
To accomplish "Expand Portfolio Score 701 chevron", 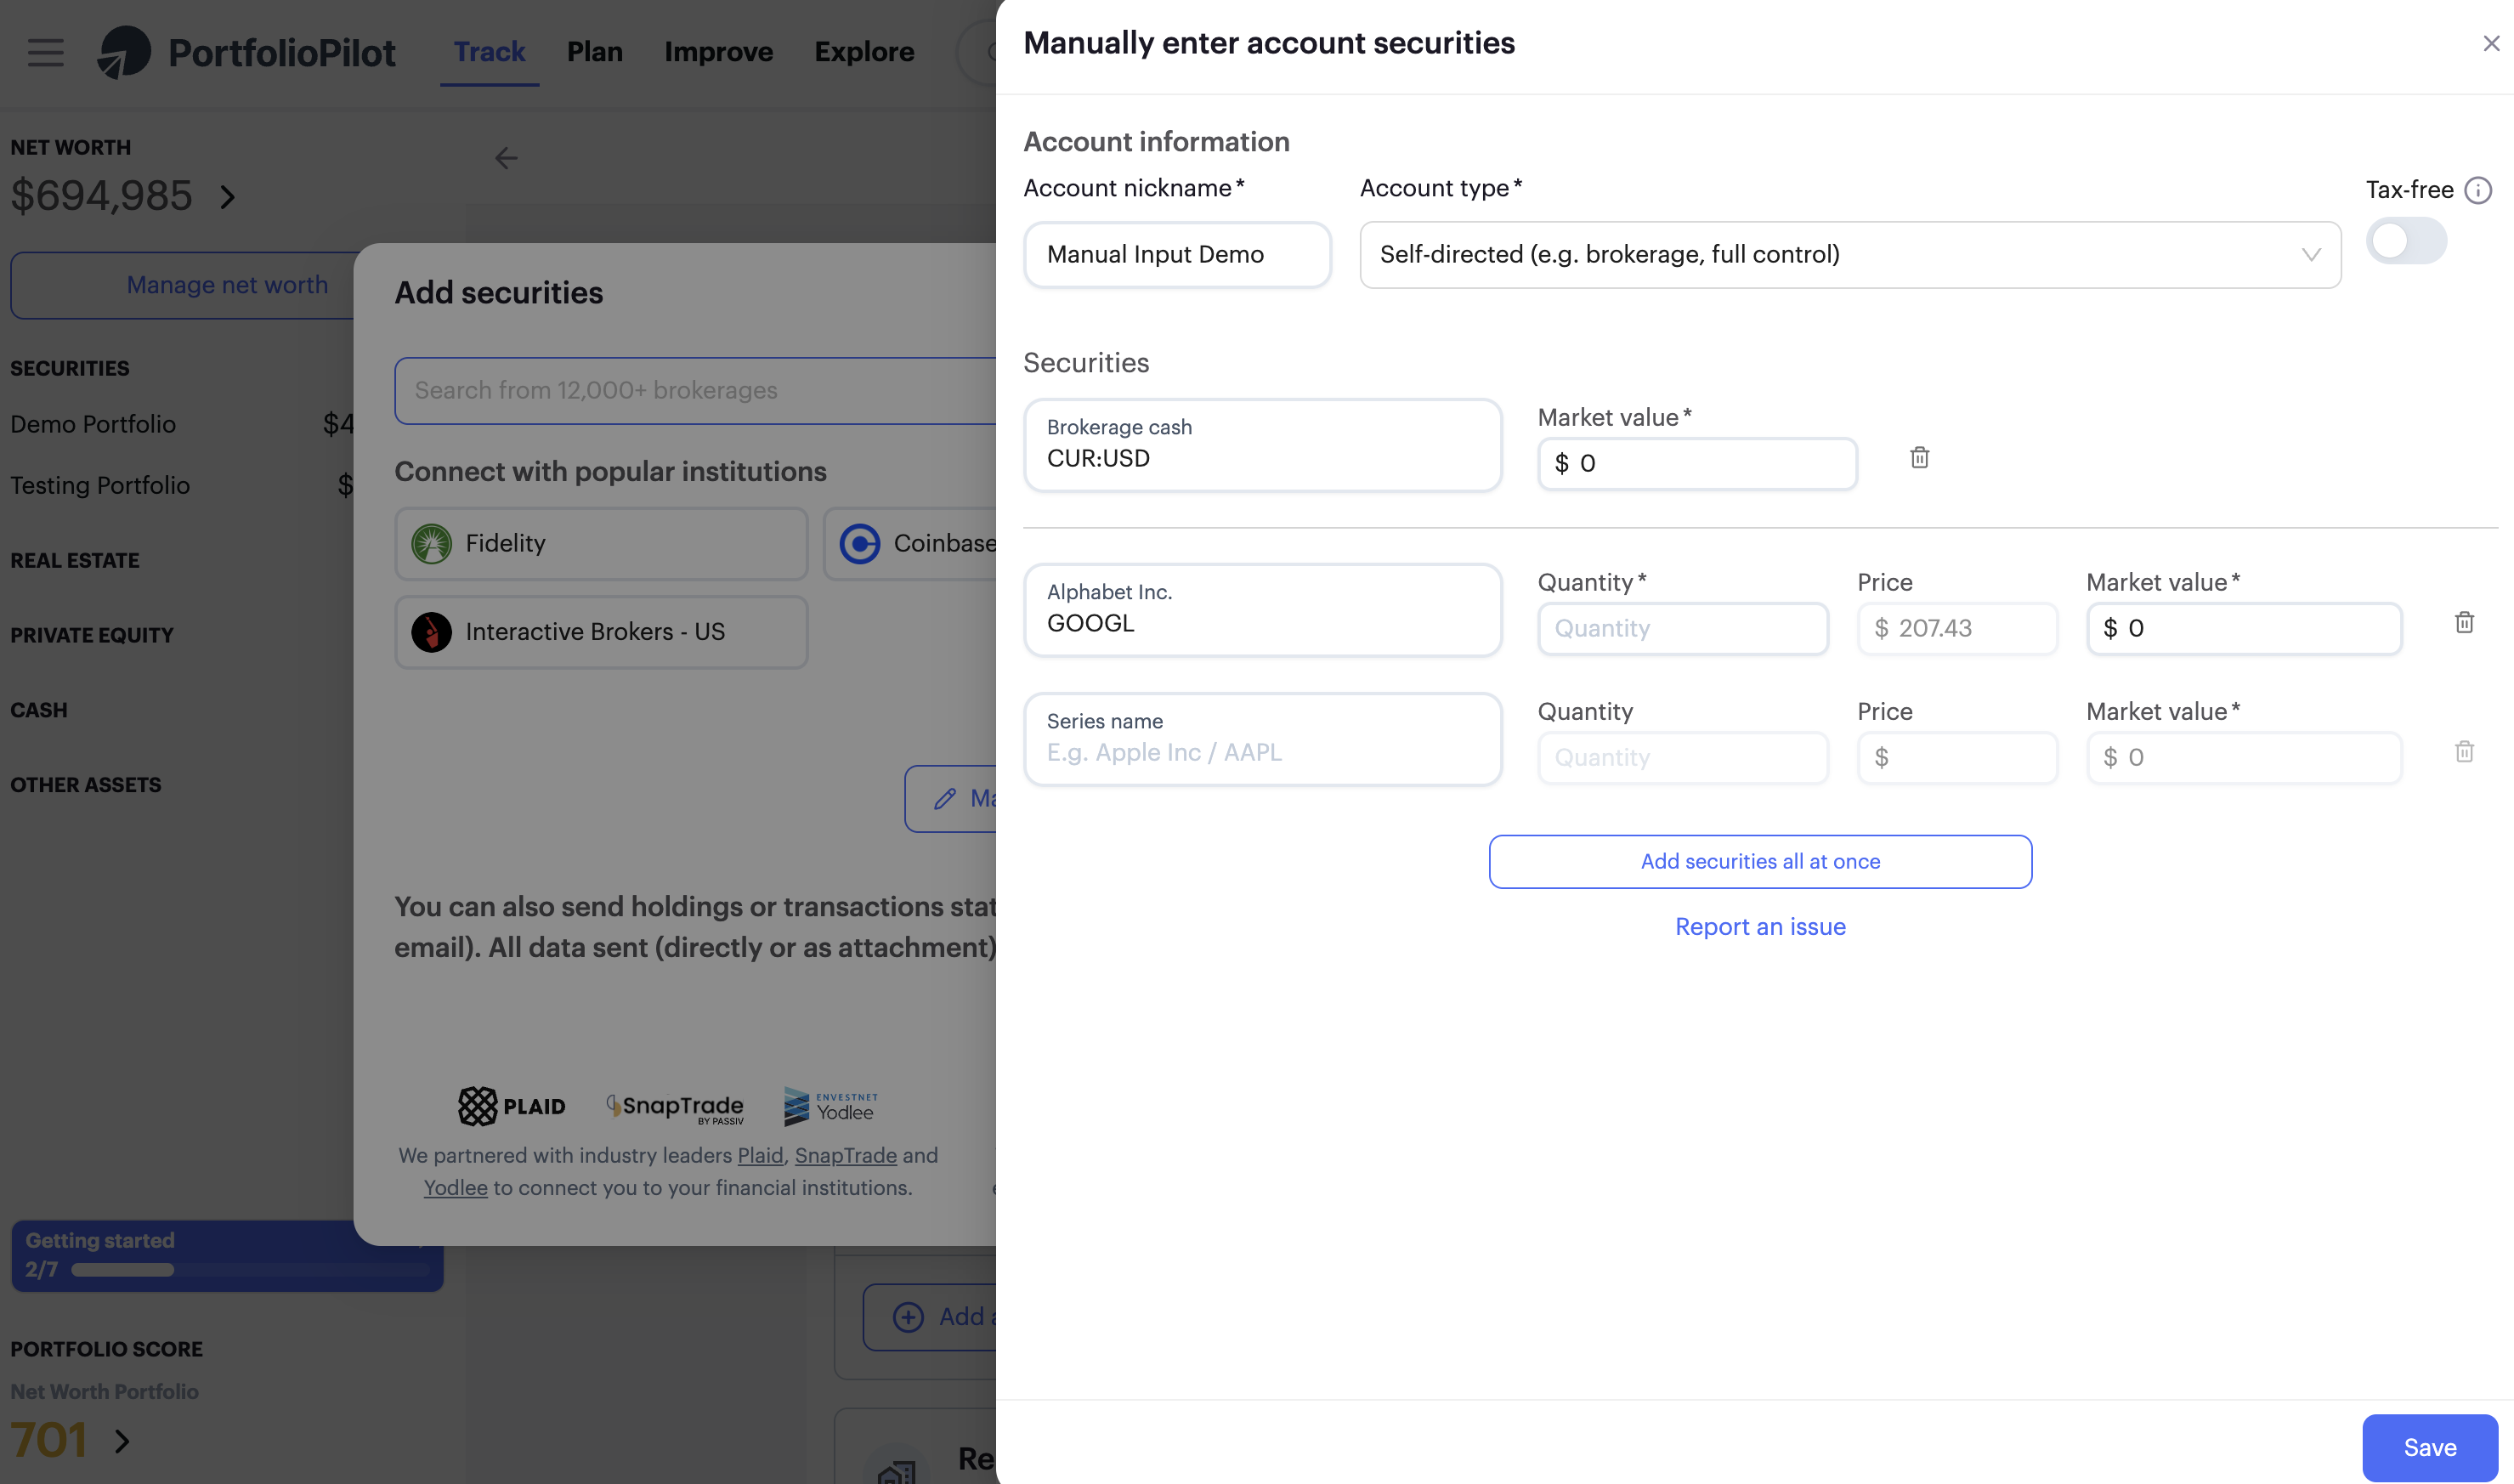I will click(x=122, y=1441).
